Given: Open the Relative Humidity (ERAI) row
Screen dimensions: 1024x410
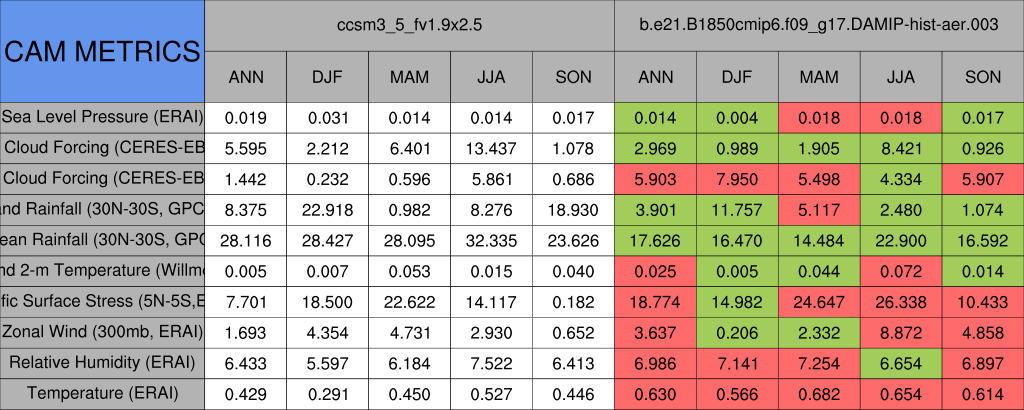Looking at the screenshot, I should pos(102,363).
